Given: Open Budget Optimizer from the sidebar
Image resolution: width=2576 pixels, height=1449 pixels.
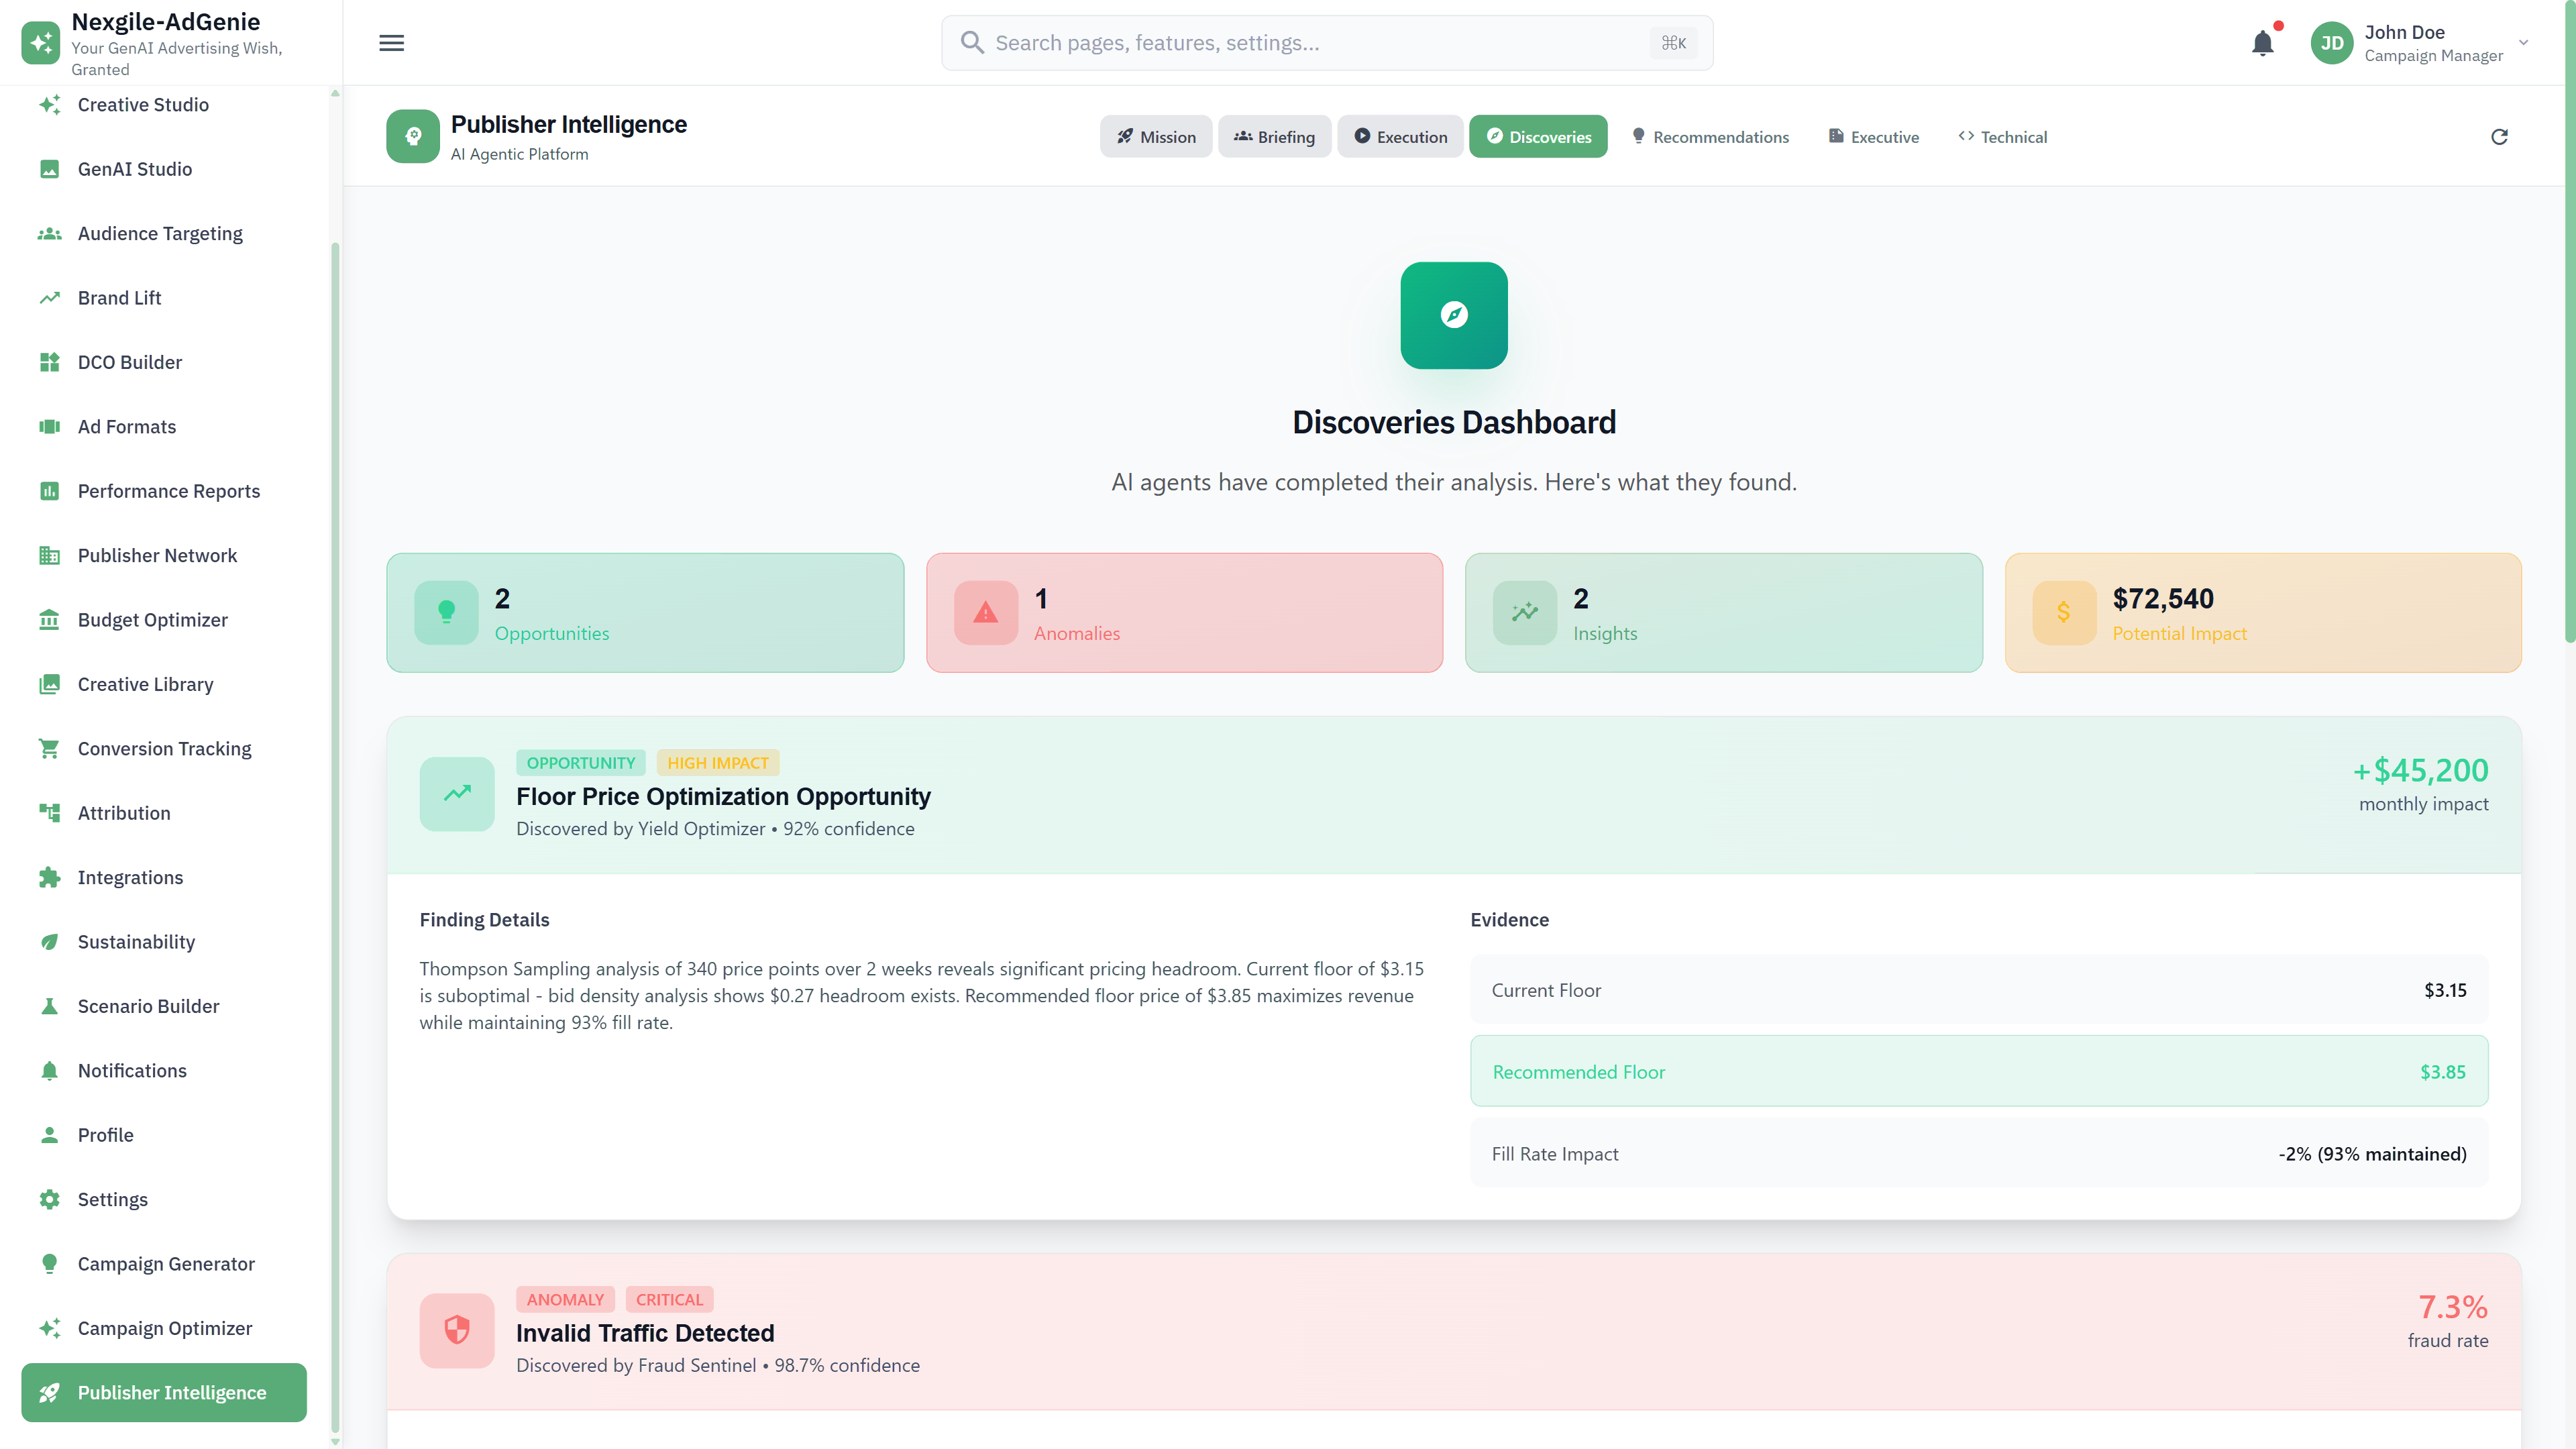Looking at the screenshot, I should click(x=152, y=620).
